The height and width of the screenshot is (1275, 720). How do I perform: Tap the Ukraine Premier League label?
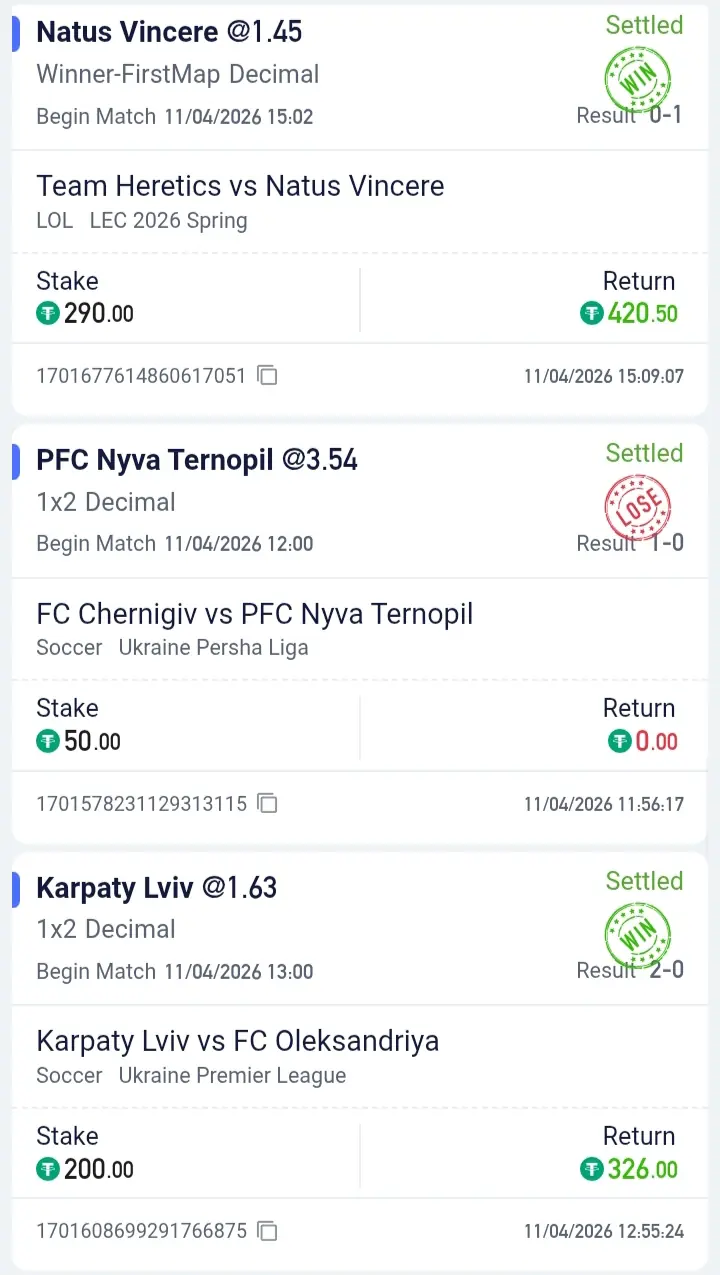[x=232, y=1076]
